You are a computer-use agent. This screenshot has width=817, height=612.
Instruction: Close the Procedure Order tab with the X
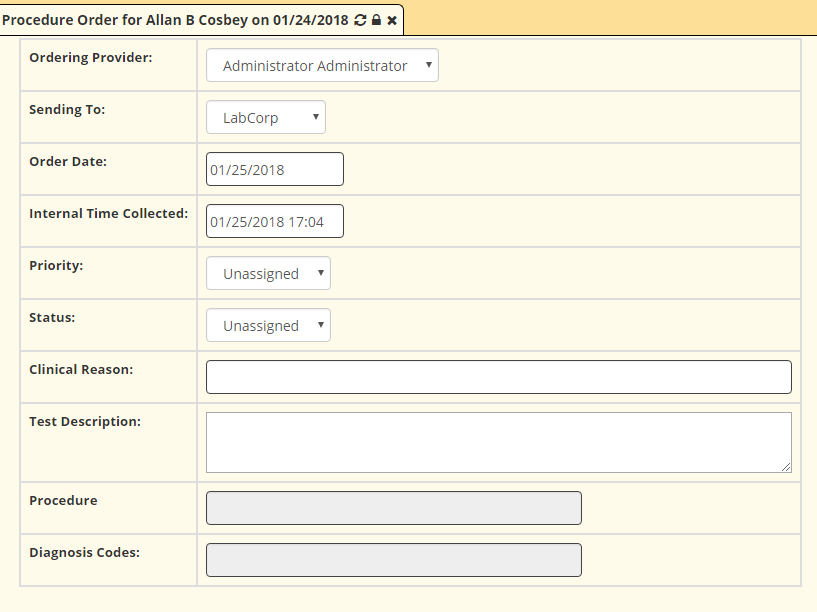392,19
